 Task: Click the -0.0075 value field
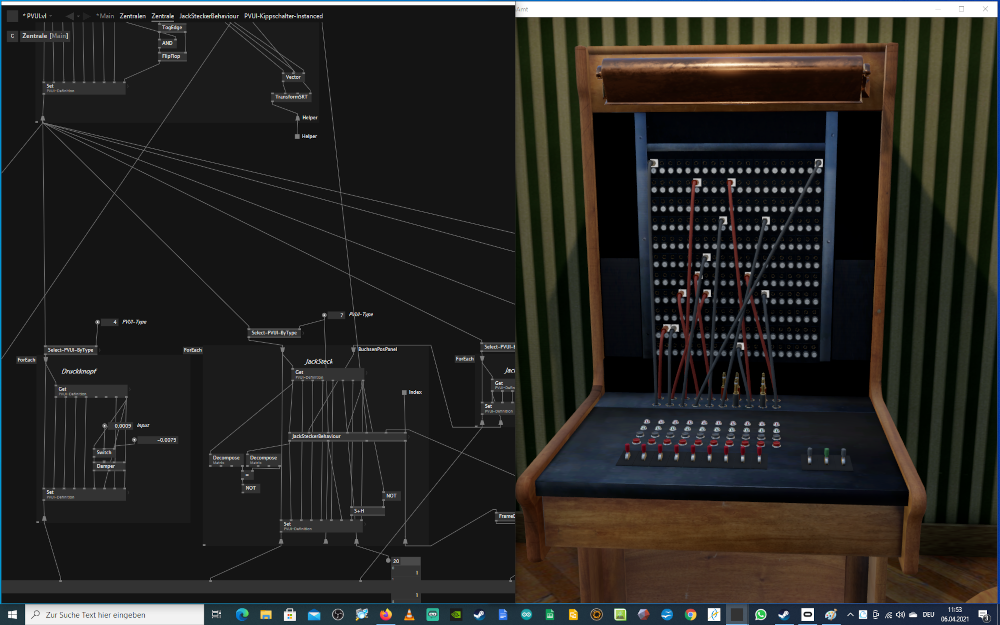tap(158, 440)
